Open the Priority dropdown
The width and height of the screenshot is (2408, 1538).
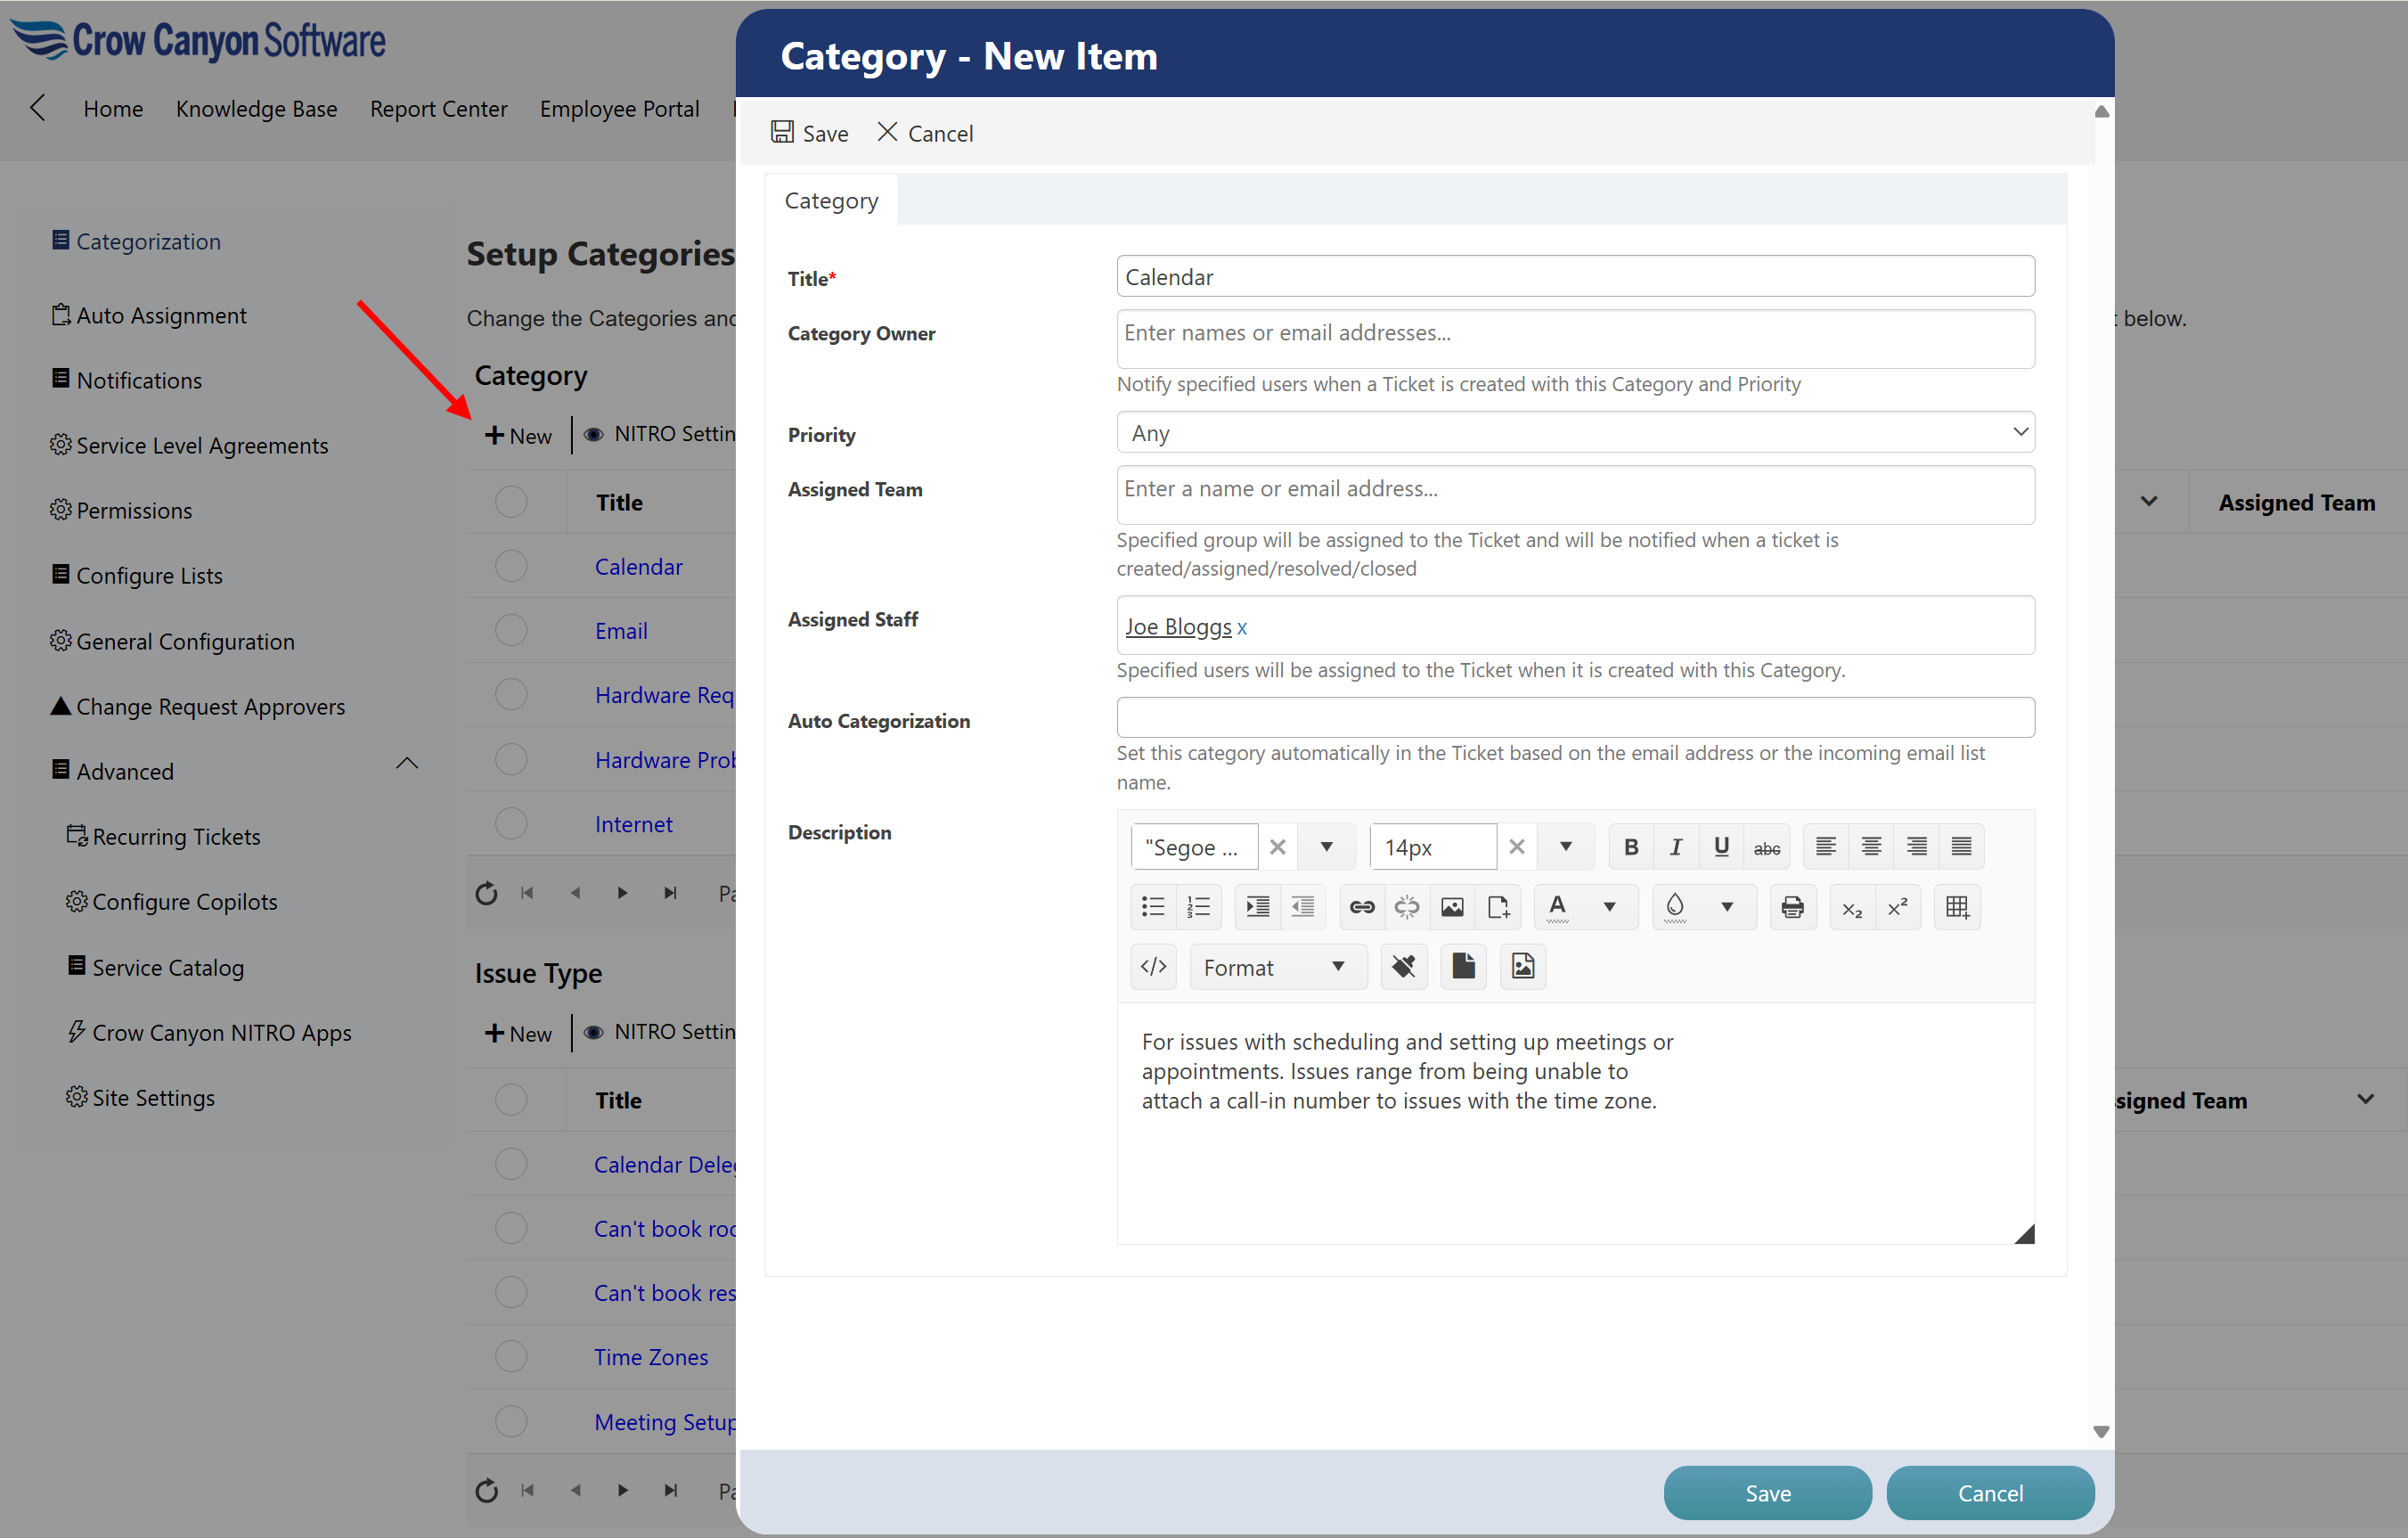(x=1575, y=433)
